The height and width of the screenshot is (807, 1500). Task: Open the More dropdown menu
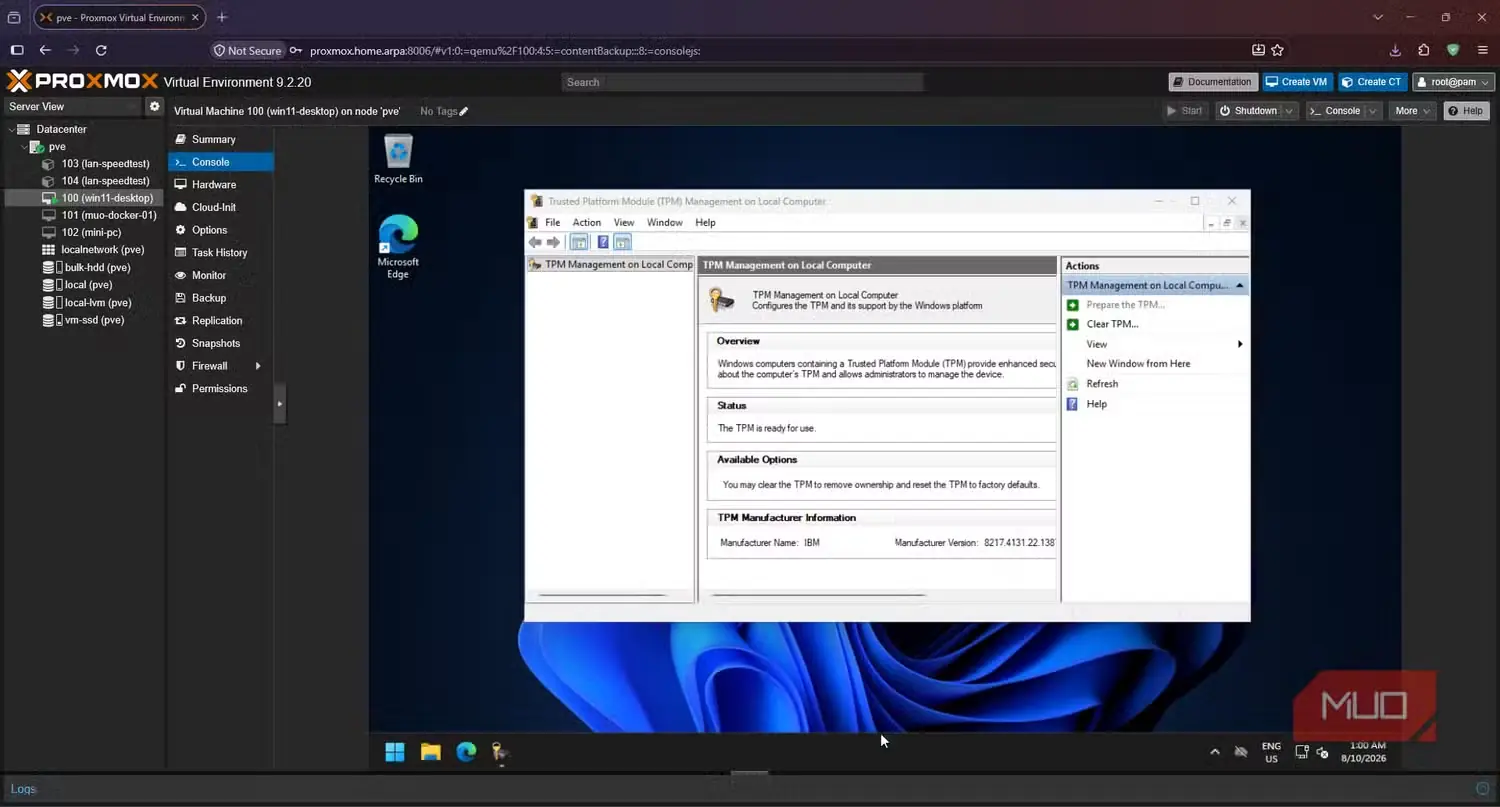point(1413,111)
